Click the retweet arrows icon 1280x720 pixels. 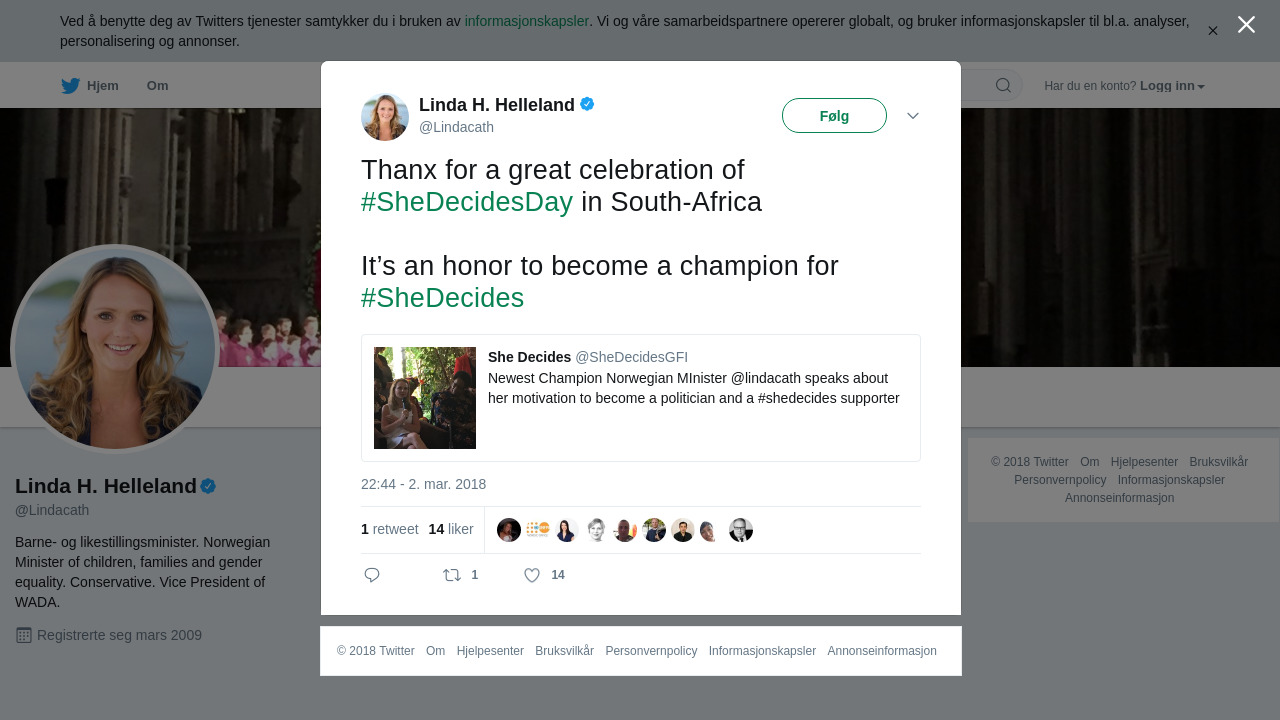[452, 575]
